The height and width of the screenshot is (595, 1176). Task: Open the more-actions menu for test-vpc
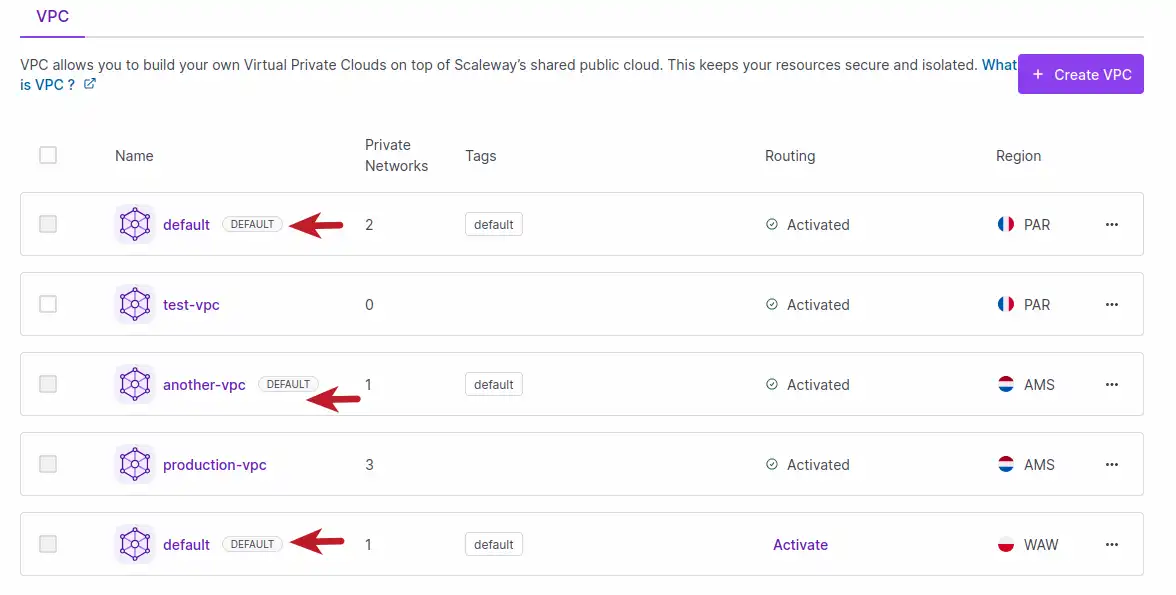tap(1112, 305)
